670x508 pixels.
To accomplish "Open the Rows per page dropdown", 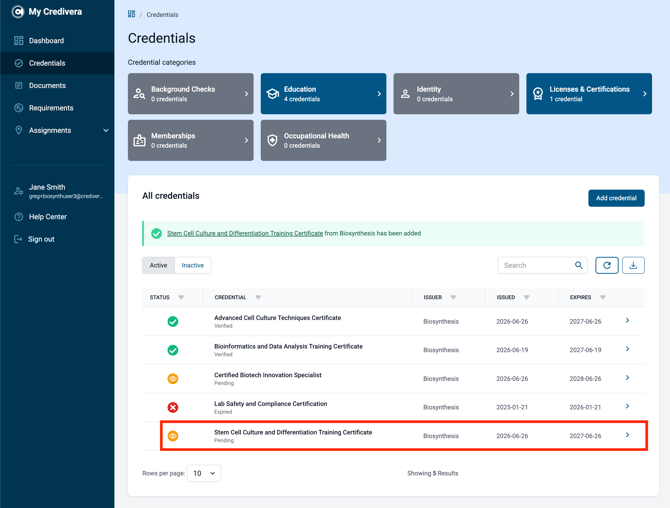I will coord(204,473).
